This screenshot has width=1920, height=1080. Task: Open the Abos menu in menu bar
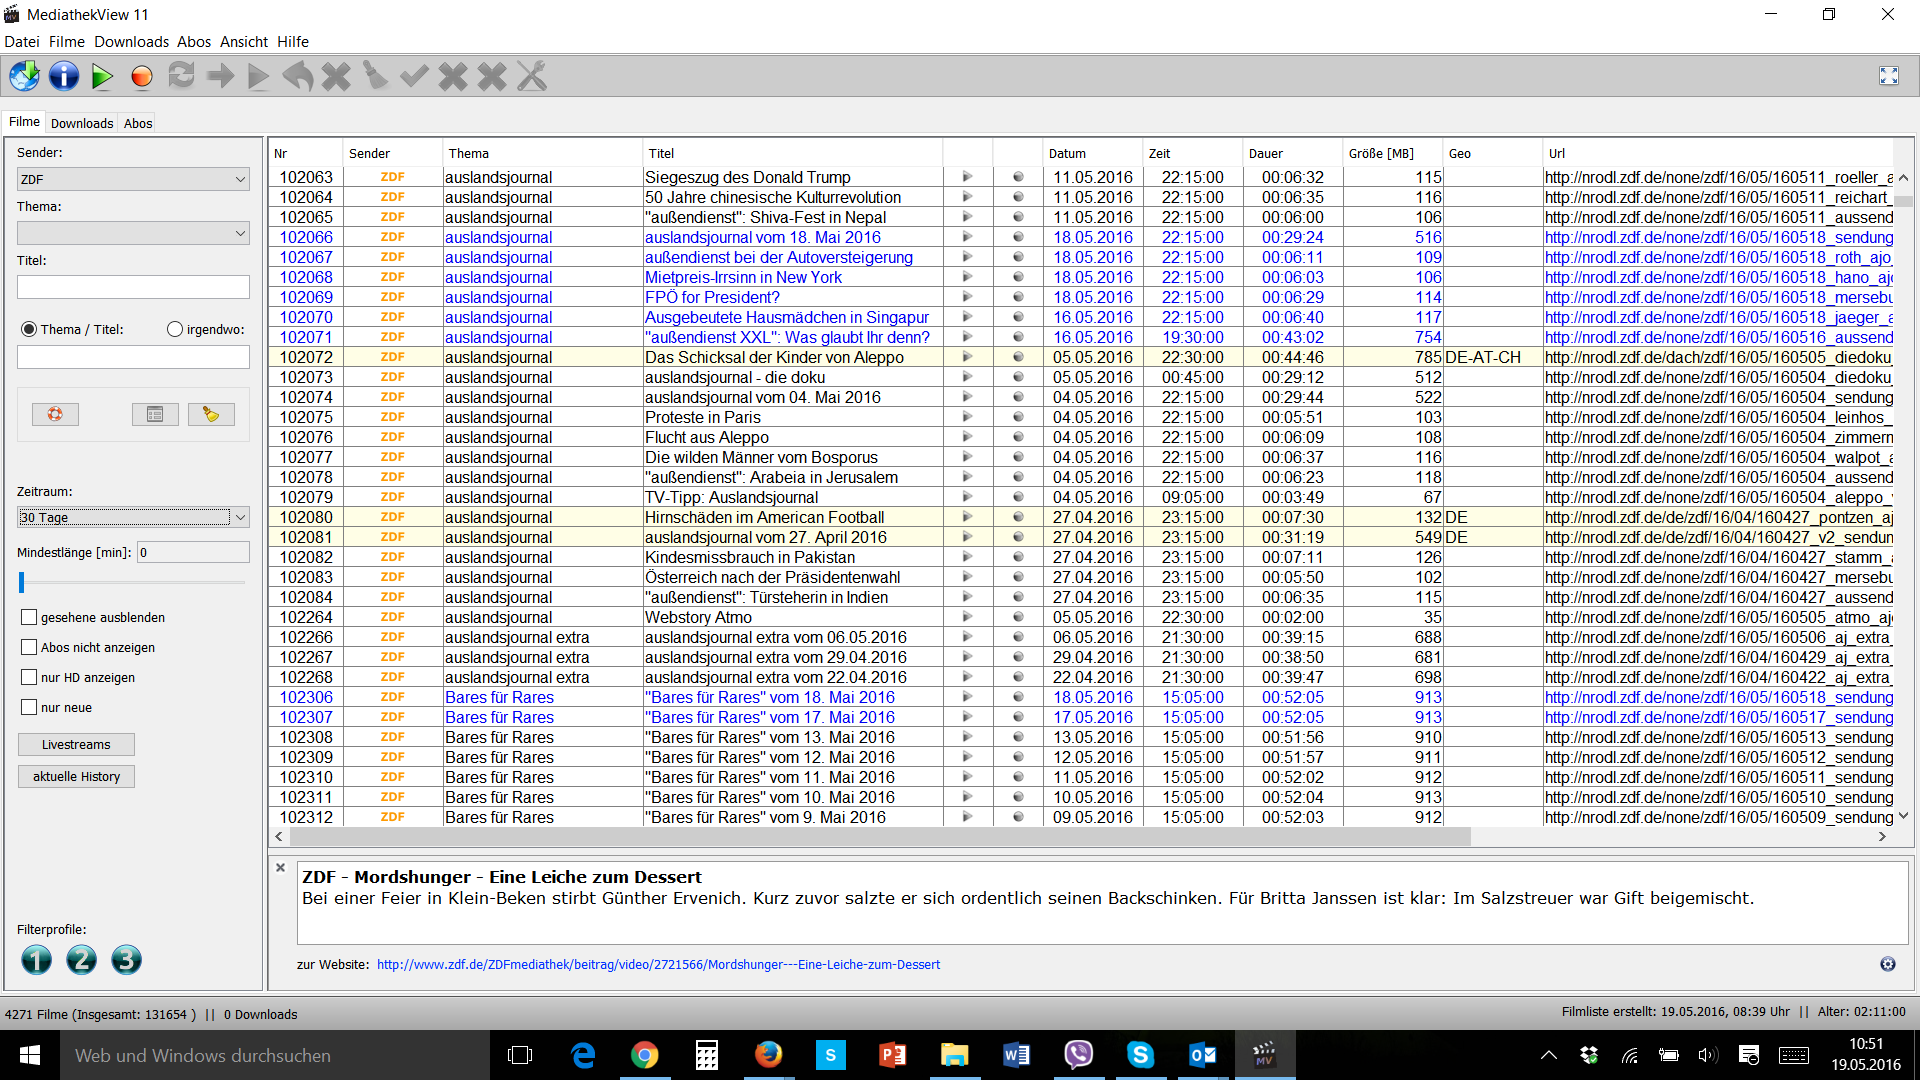click(x=194, y=42)
